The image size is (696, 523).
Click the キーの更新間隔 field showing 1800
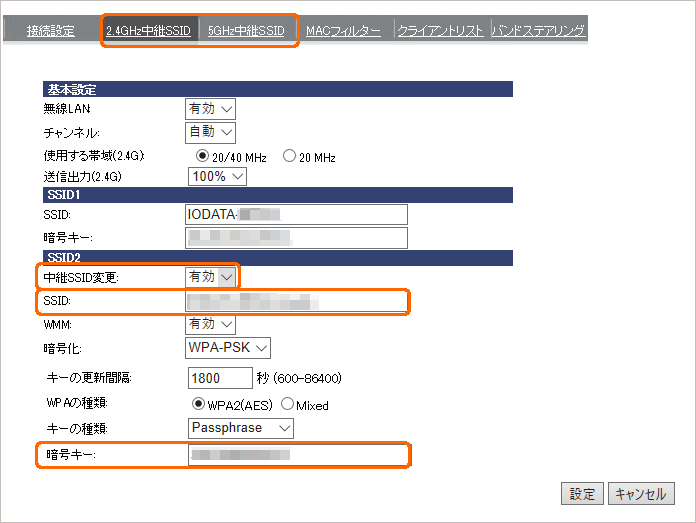220,378
